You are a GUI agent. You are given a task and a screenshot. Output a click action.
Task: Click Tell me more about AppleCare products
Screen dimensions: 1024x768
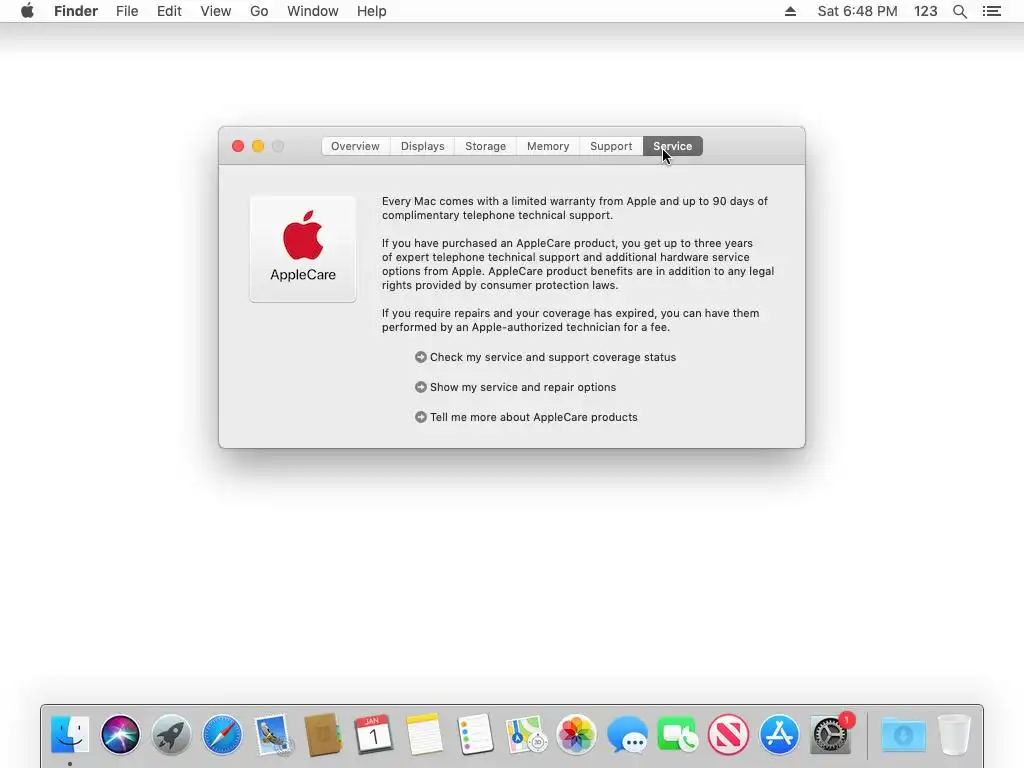pos(534,417)
